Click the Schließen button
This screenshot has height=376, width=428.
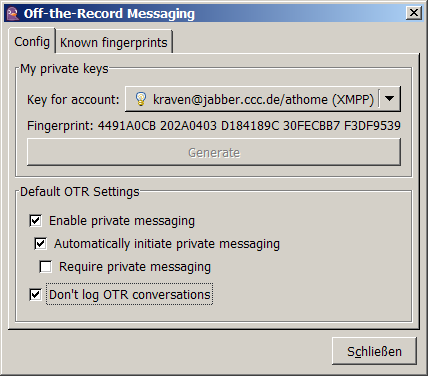click(374, 351)
